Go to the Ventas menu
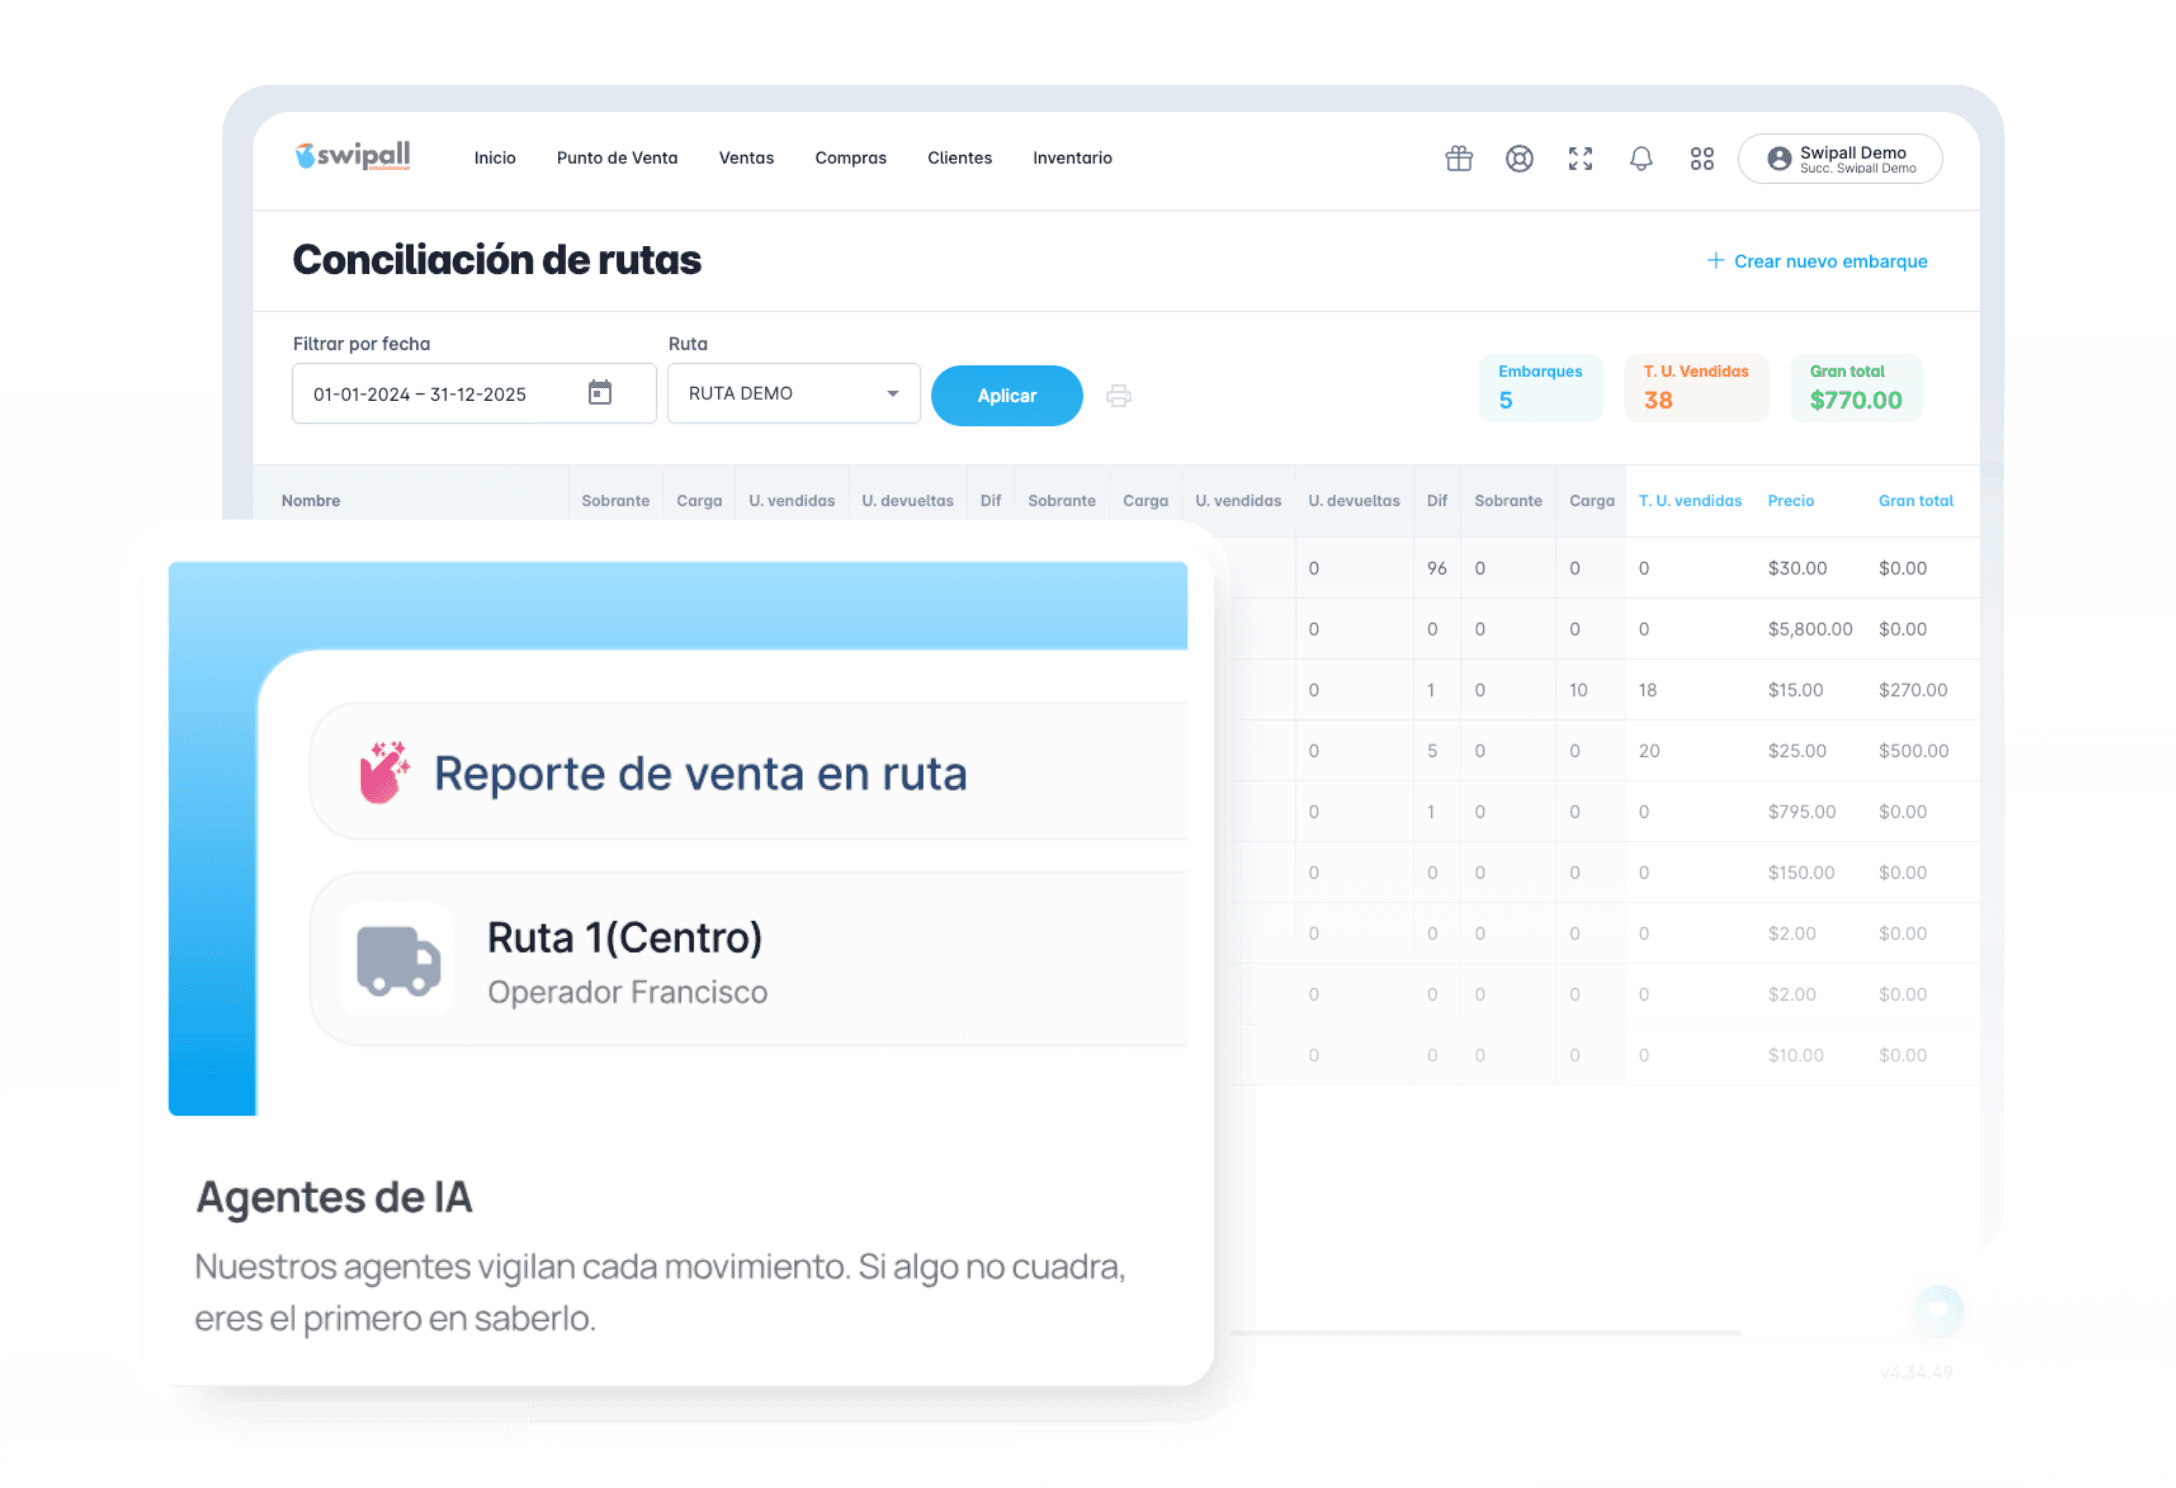 coord(746,158)
